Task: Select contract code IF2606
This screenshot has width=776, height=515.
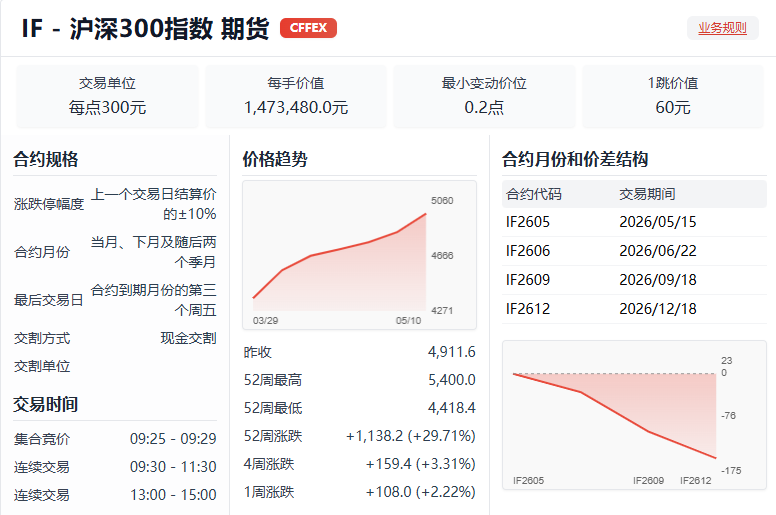Action: (x=528, y=251)
